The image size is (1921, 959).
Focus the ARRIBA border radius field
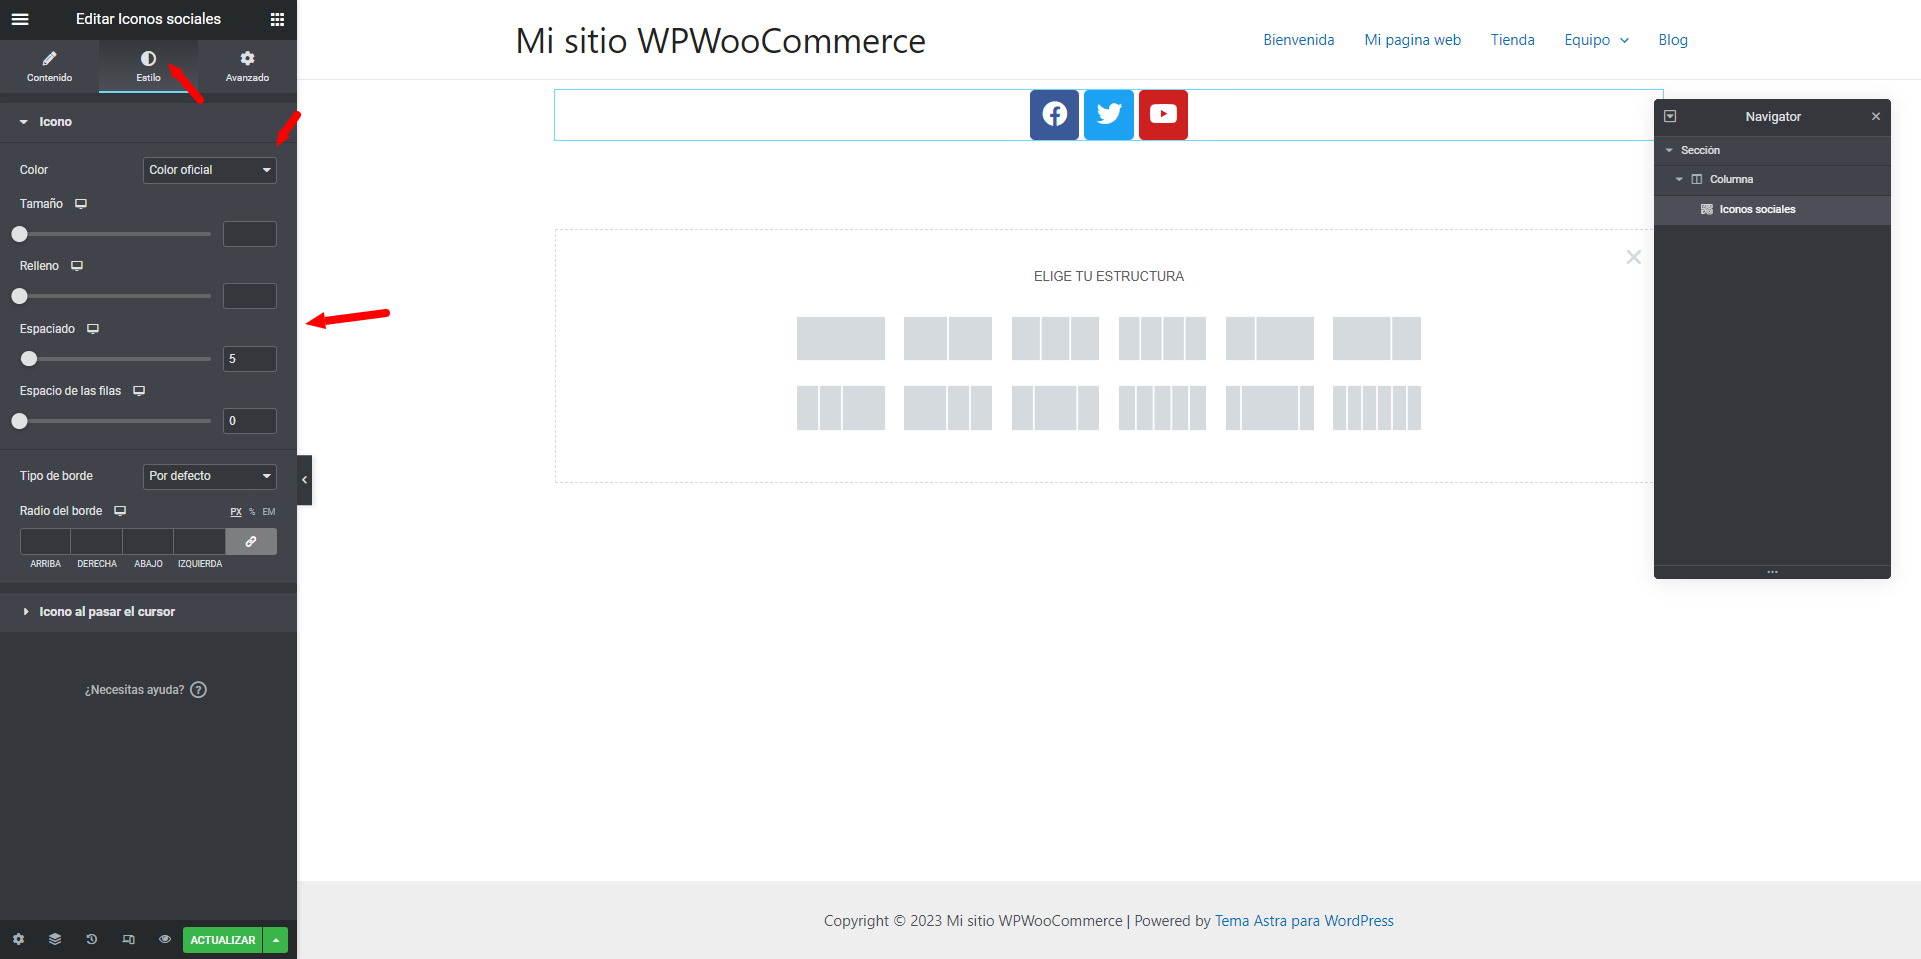click(x=45, y=541)
